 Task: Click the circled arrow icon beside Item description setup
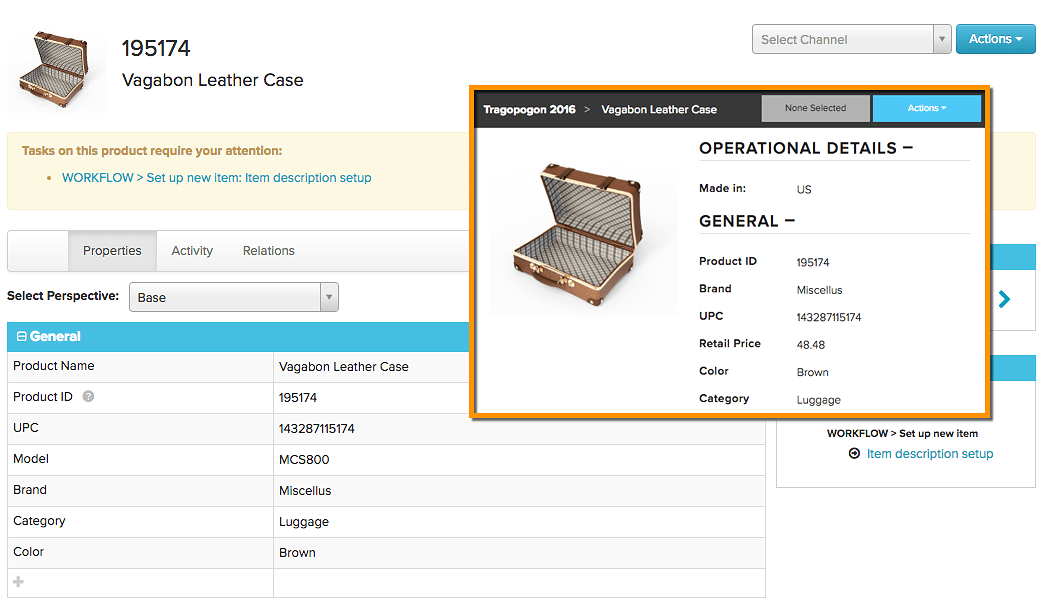[x=854, y=453]
